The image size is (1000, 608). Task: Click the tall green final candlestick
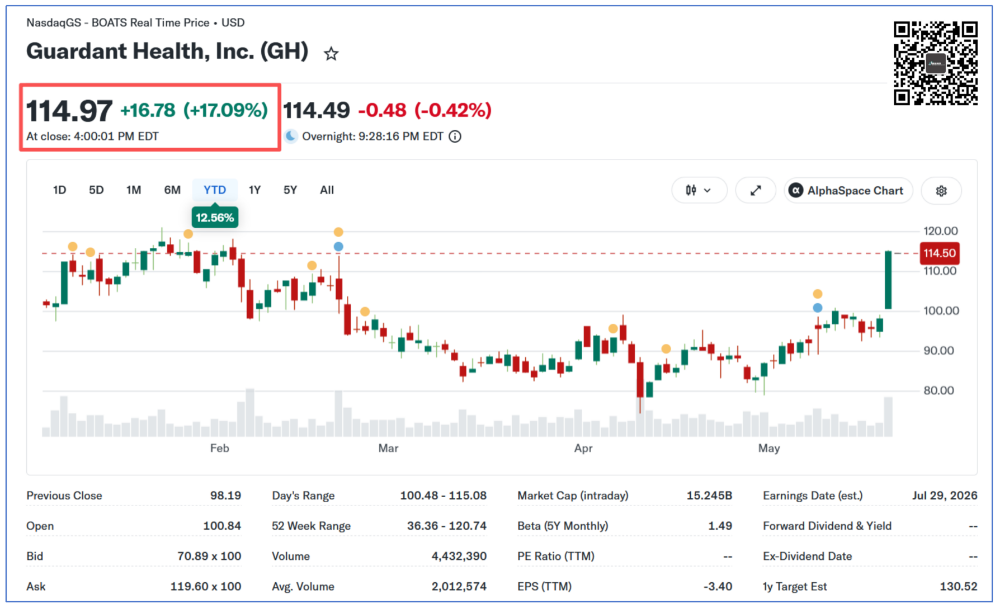pos(888,280)
